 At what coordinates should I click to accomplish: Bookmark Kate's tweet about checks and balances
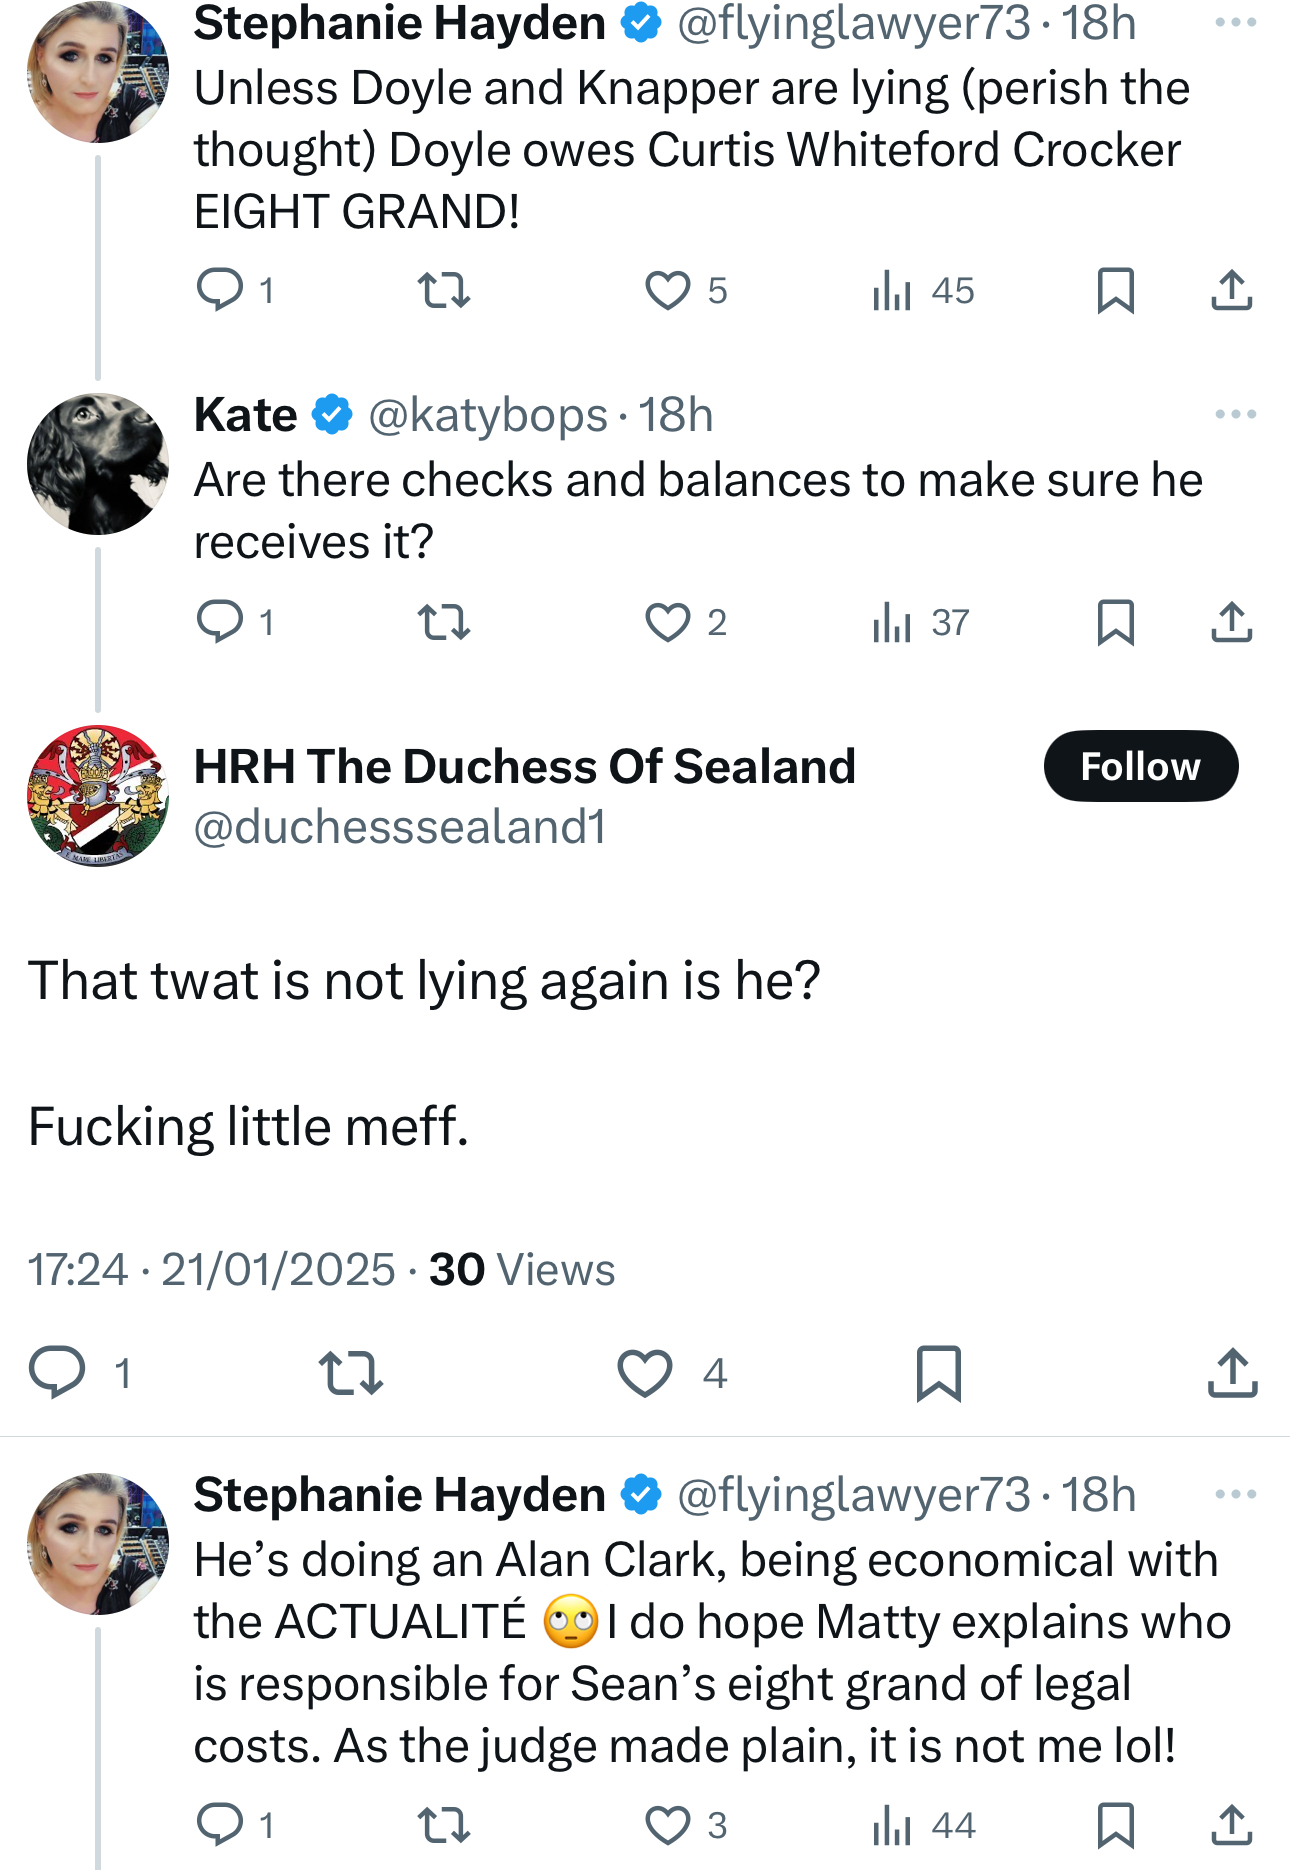click(1115, 622)
